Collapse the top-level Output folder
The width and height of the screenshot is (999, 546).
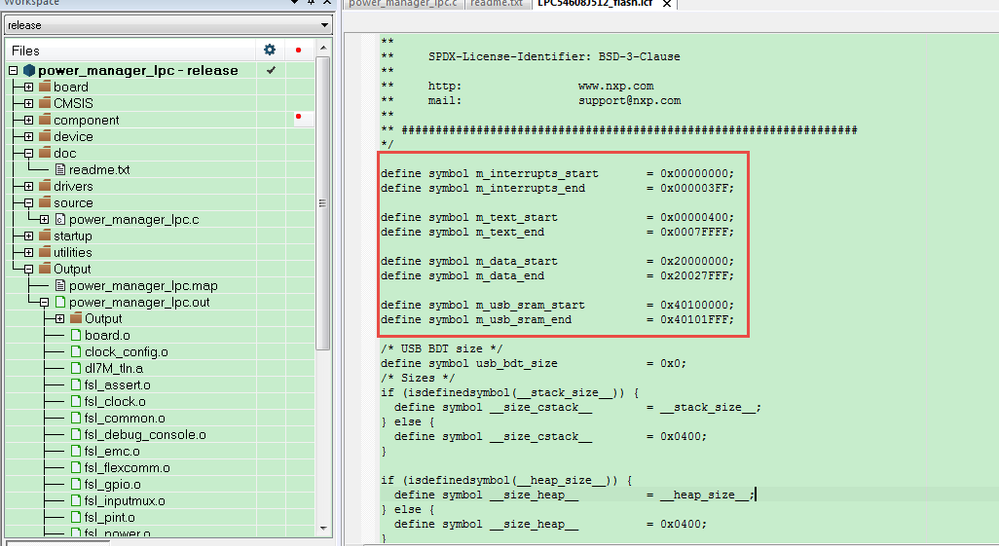pyautogui.click(x=29, y=269)
